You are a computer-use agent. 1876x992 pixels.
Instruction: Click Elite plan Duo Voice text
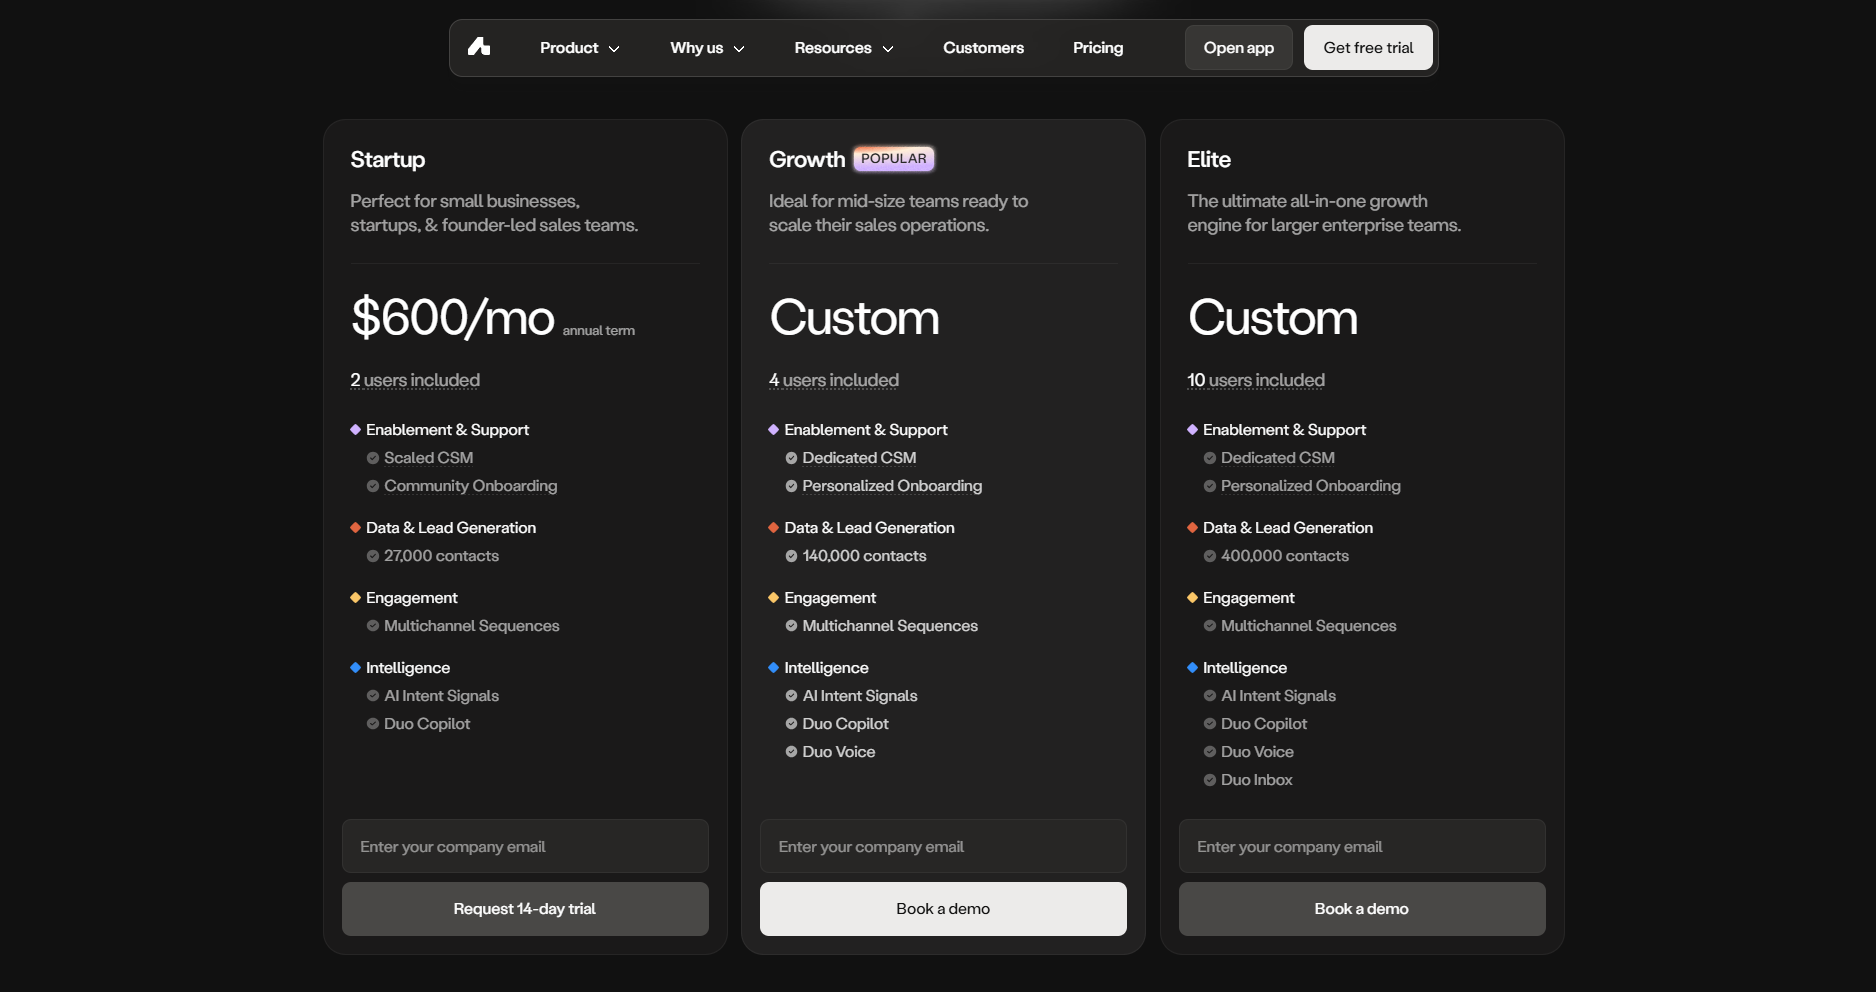(1257, 752)
